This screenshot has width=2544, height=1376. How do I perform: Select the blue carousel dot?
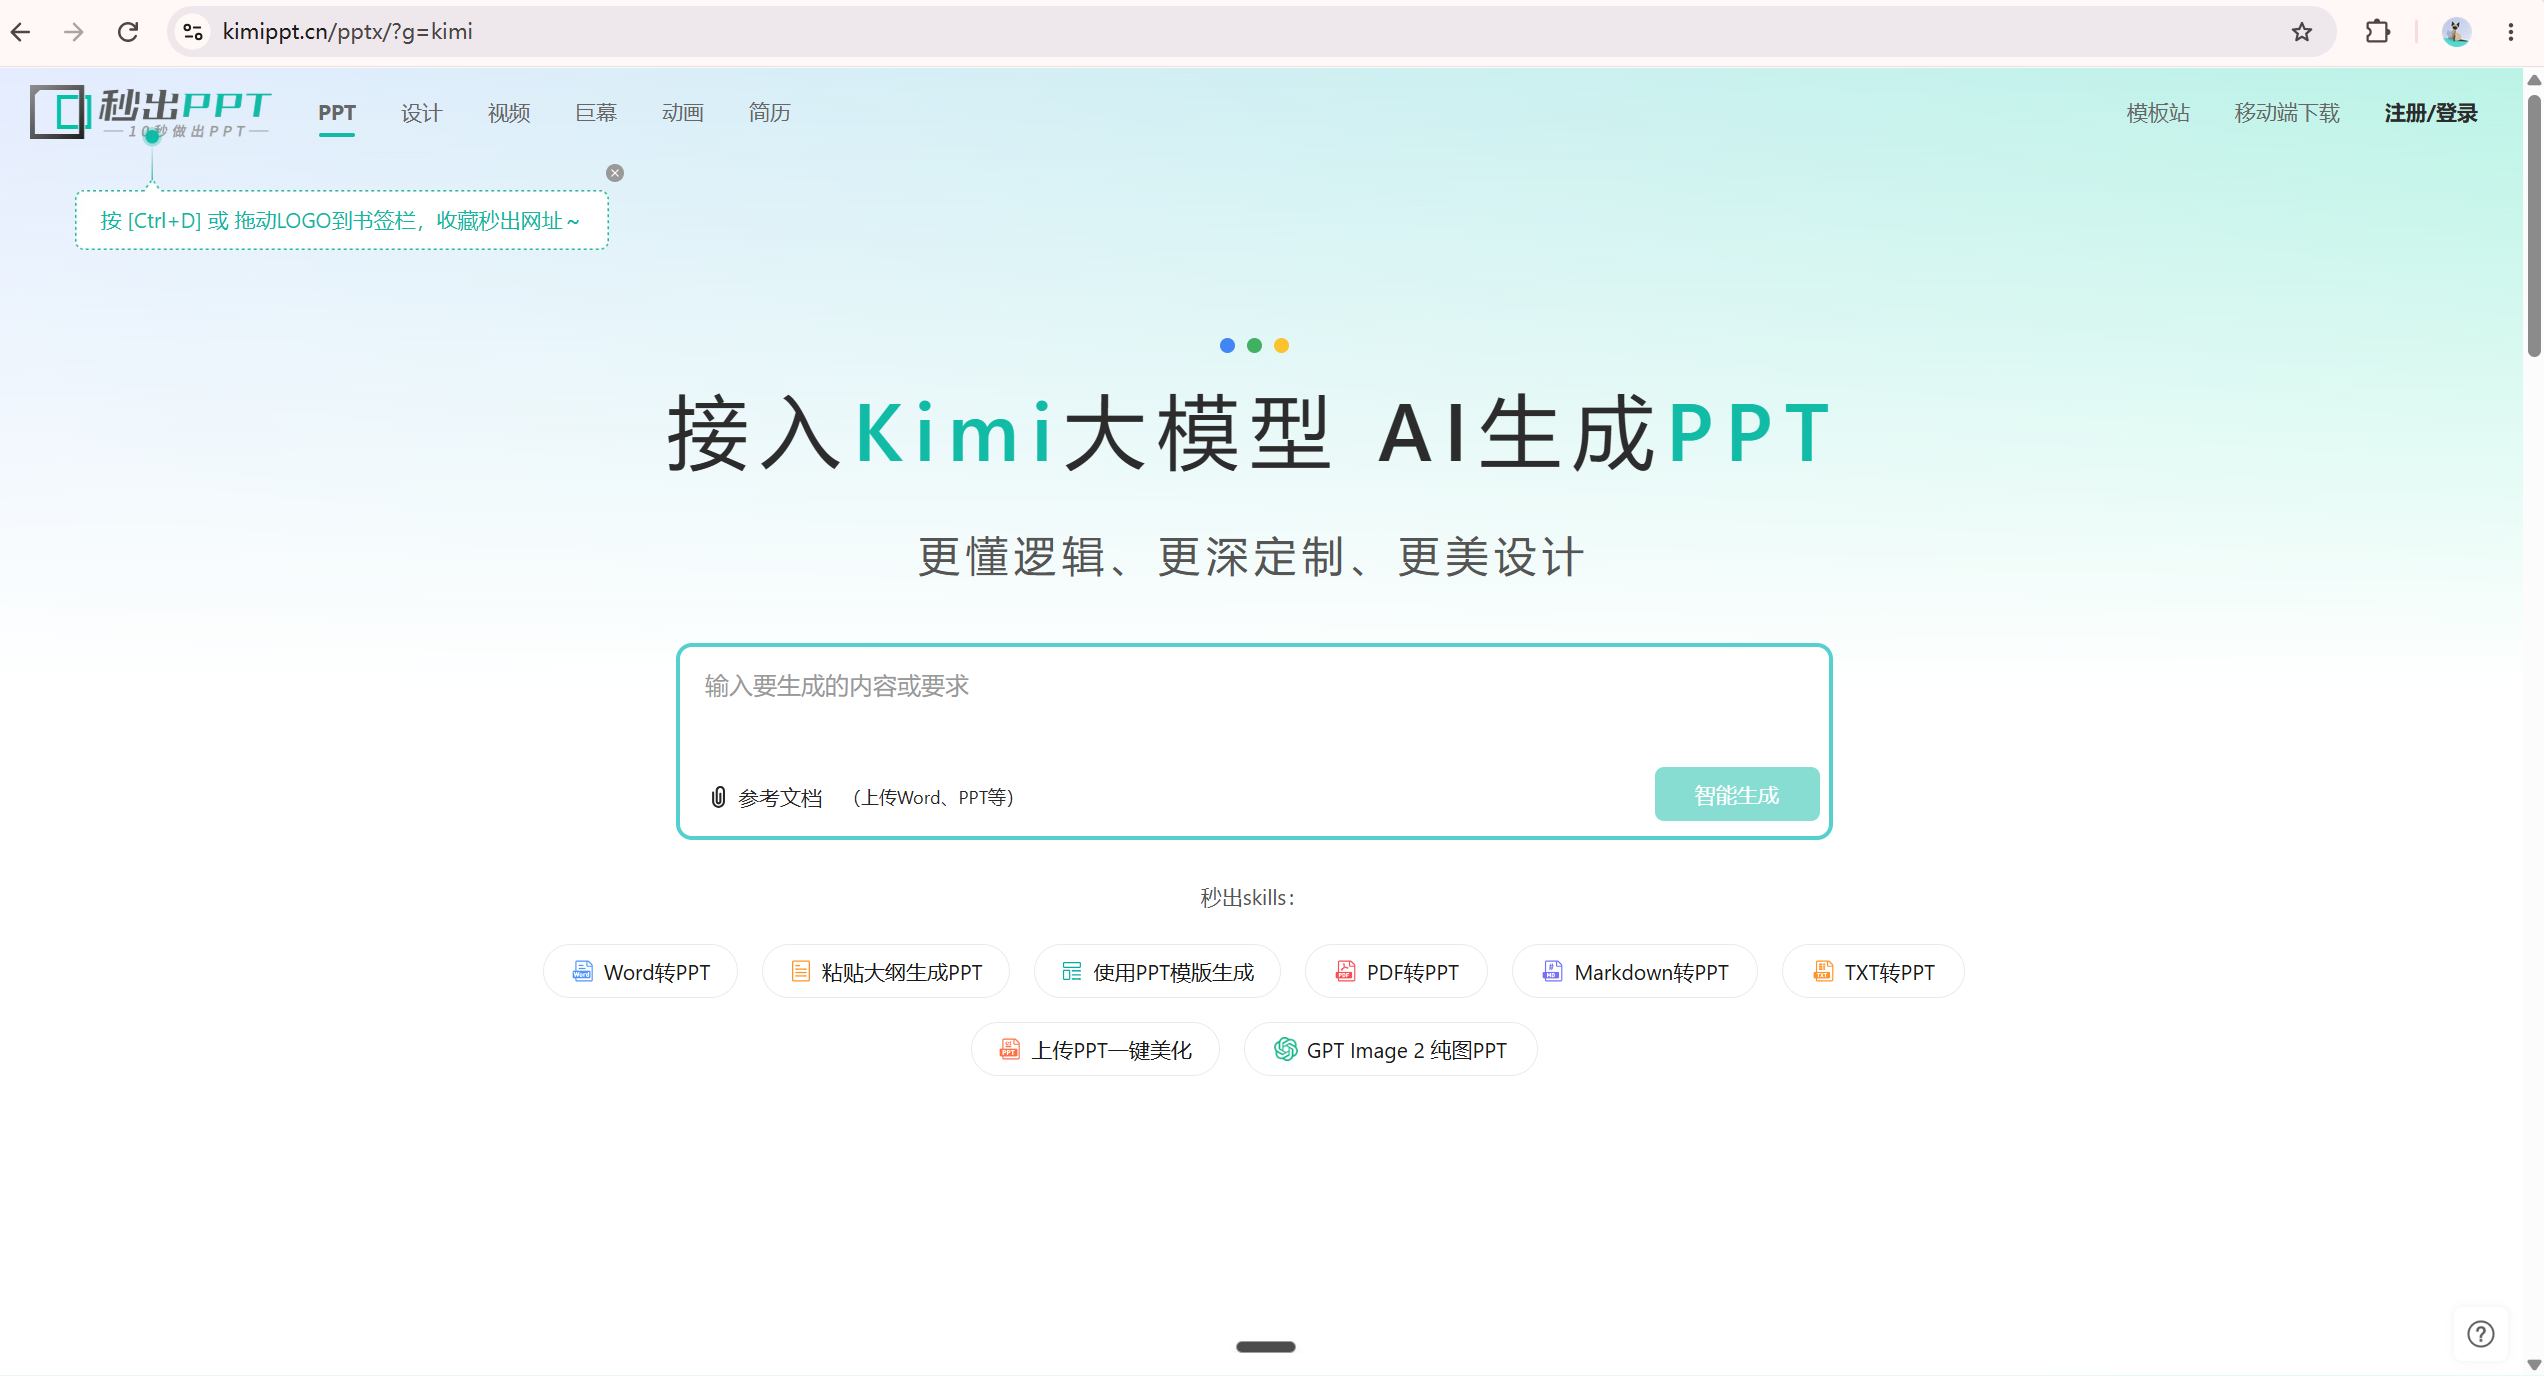tap(1227, 346)
